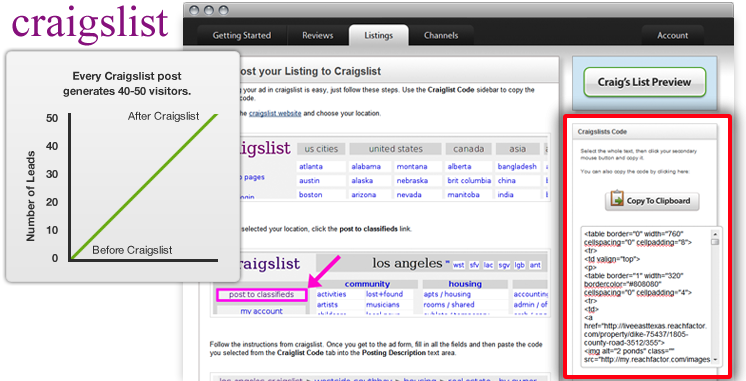Open artists under community
This screenshot has height=381, width=746.
[327, 305]
